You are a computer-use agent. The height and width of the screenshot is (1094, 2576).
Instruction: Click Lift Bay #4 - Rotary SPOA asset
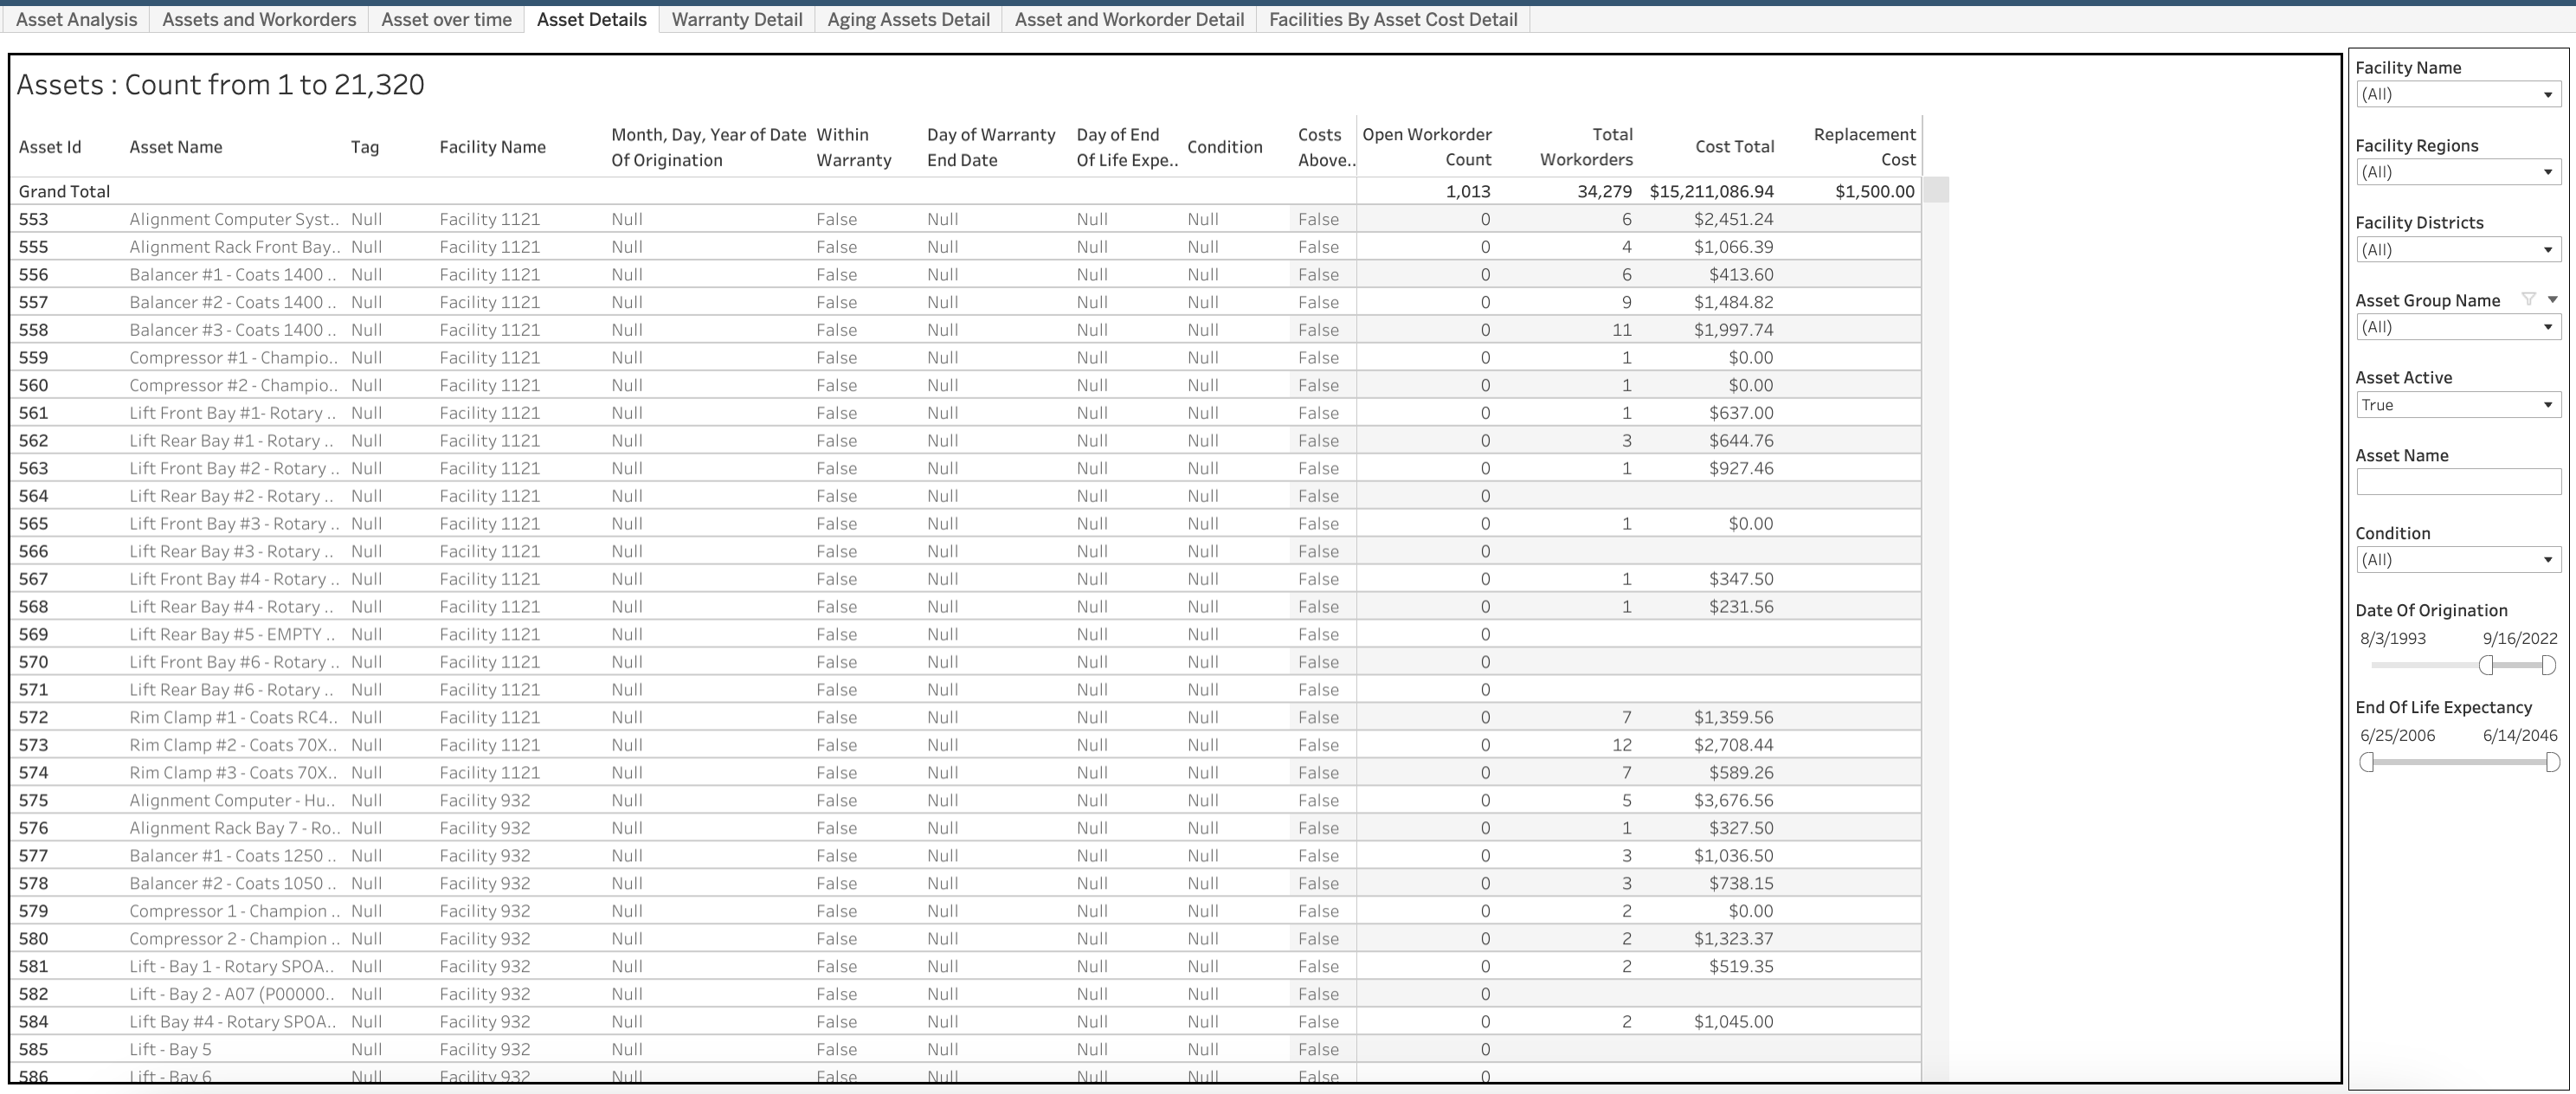click(232, 1022)
